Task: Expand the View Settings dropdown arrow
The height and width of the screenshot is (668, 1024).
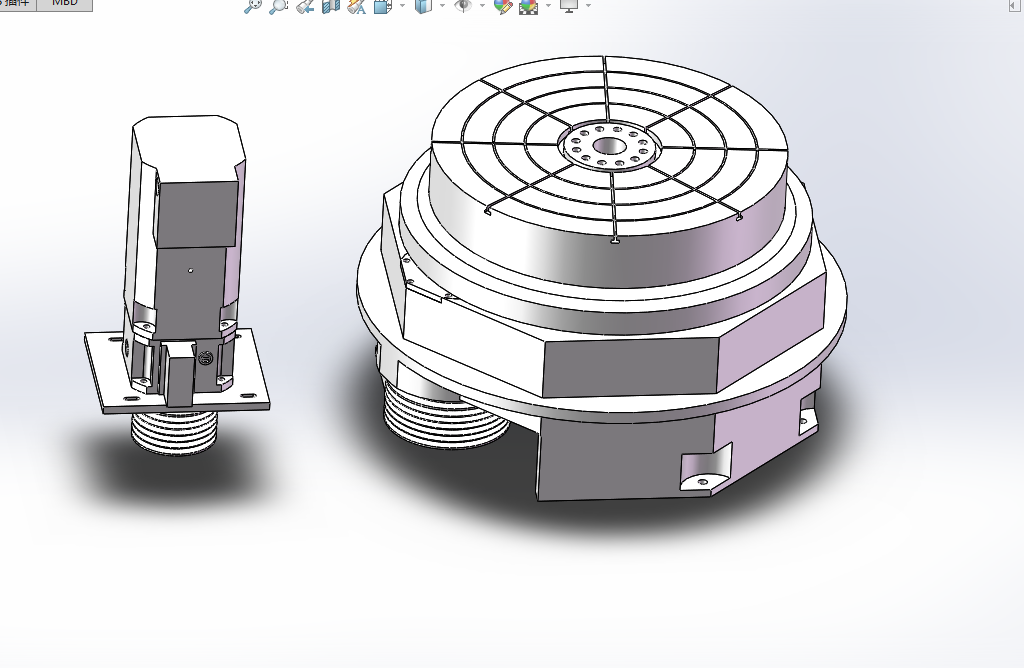Action: 588,6
